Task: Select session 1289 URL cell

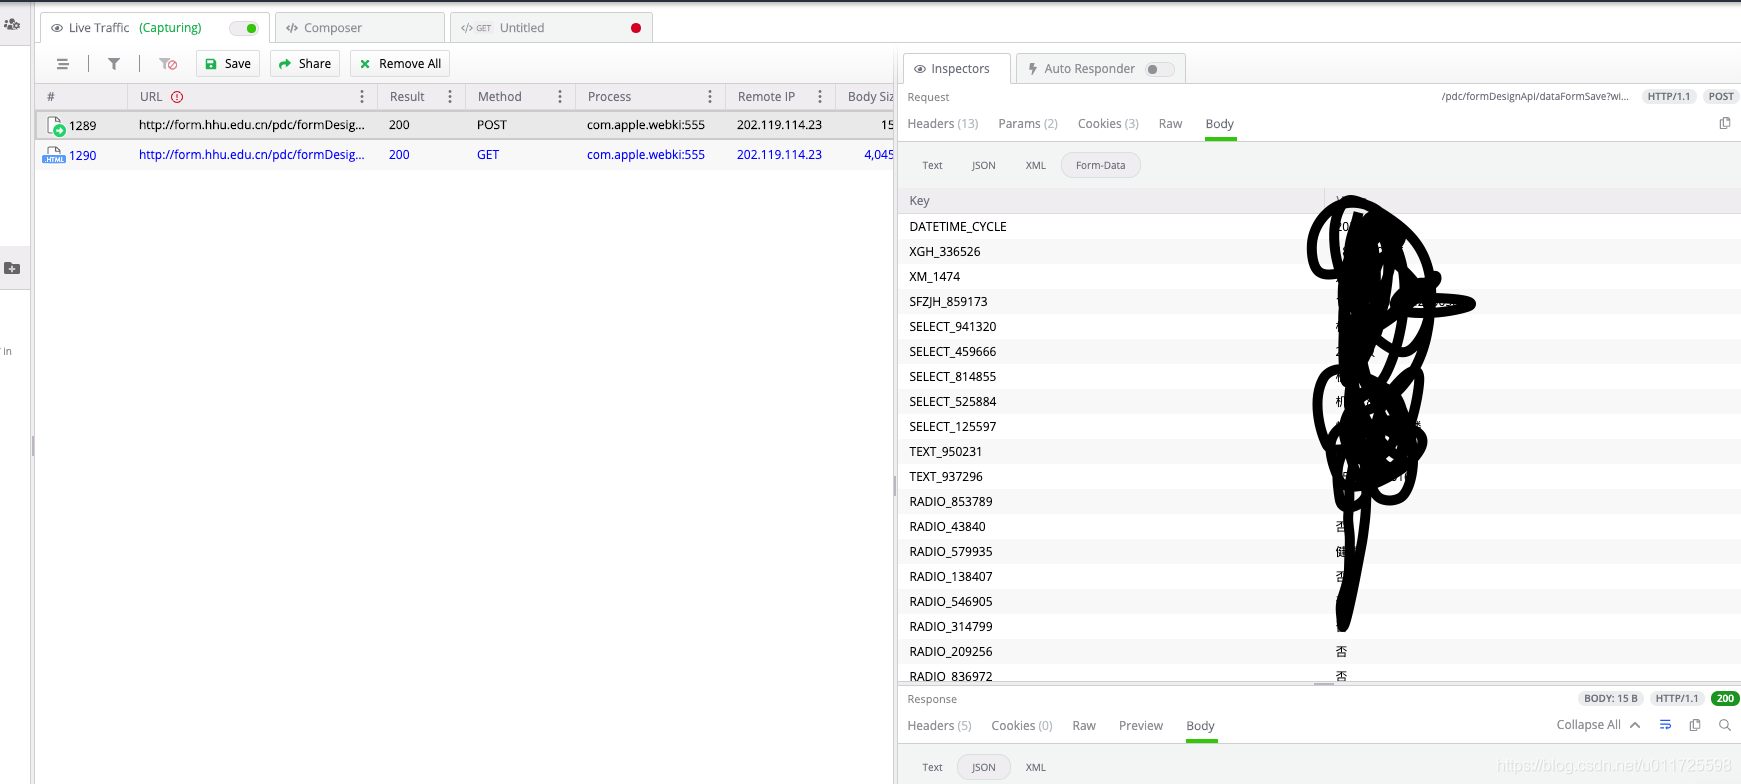Action: [x=252, y=125]
